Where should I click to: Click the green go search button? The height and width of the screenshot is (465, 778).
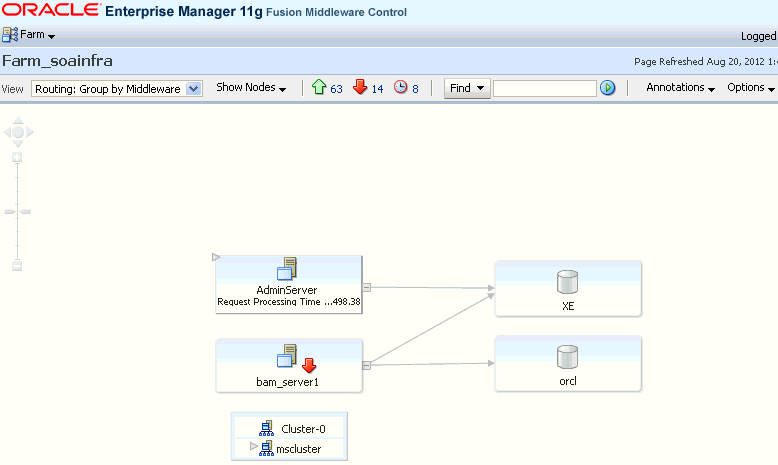tap(607, 88)
